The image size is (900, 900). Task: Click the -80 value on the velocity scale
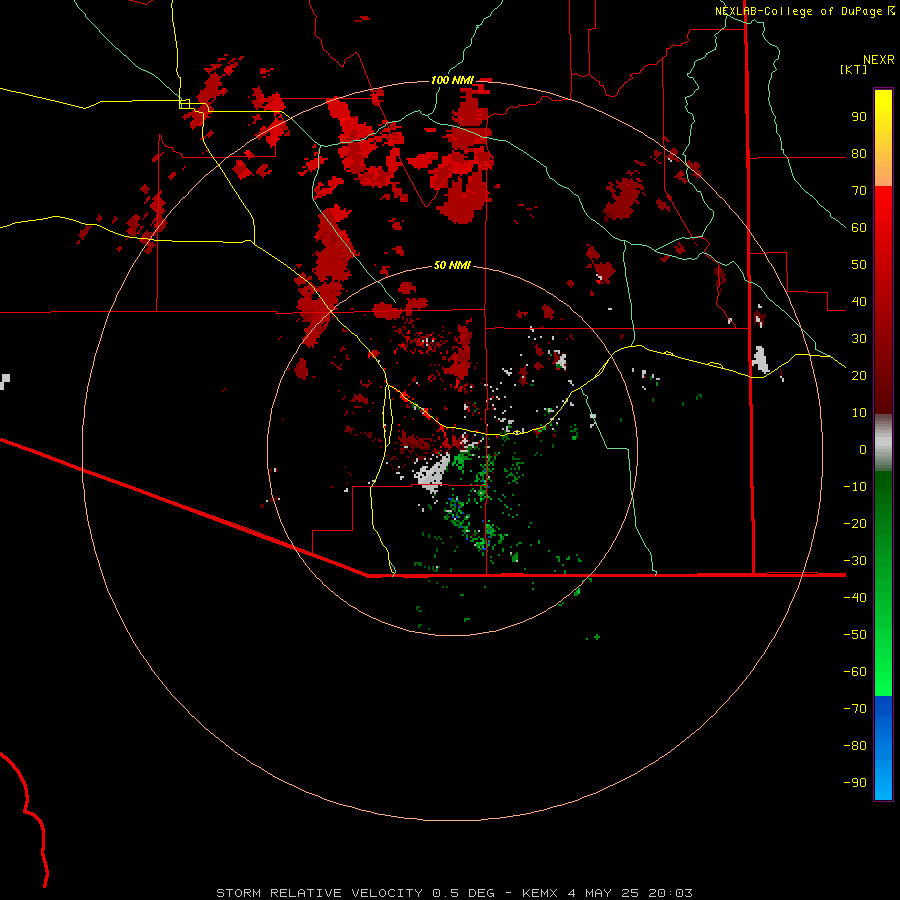pyautogui.click(x=855, y=746)
